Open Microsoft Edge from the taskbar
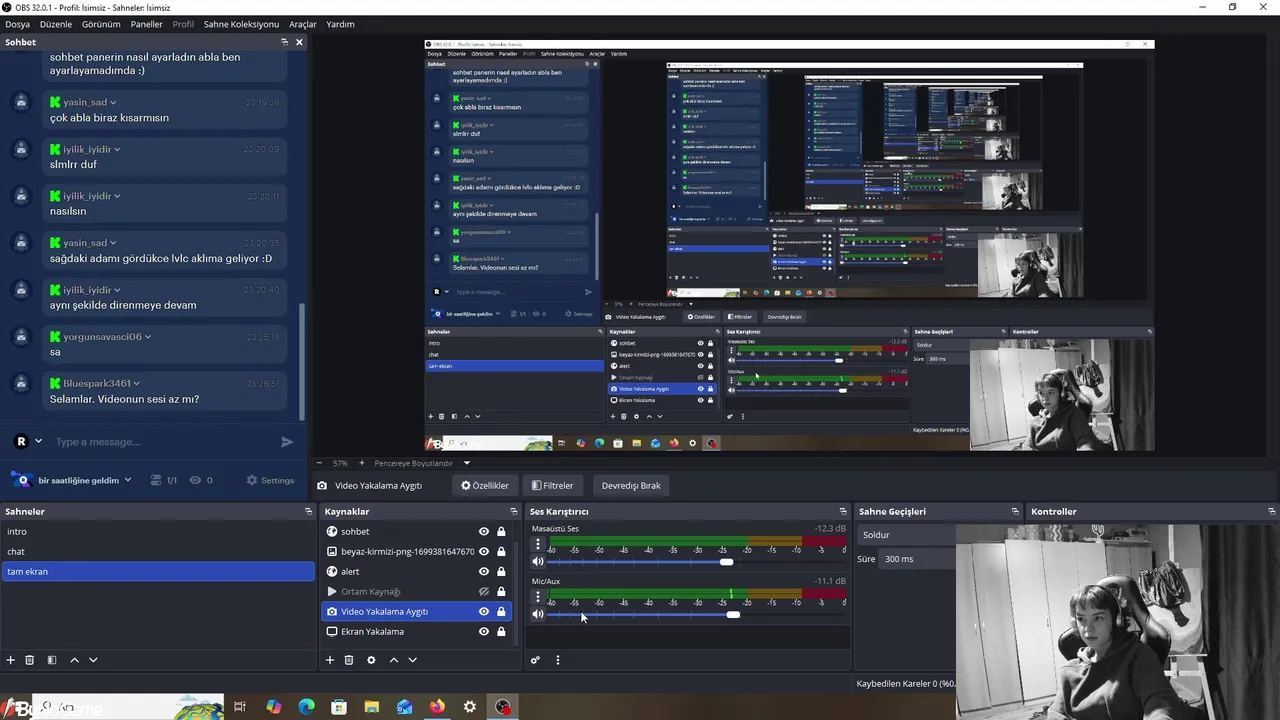Screen dimensions: 1280x720 pos(306,707)
